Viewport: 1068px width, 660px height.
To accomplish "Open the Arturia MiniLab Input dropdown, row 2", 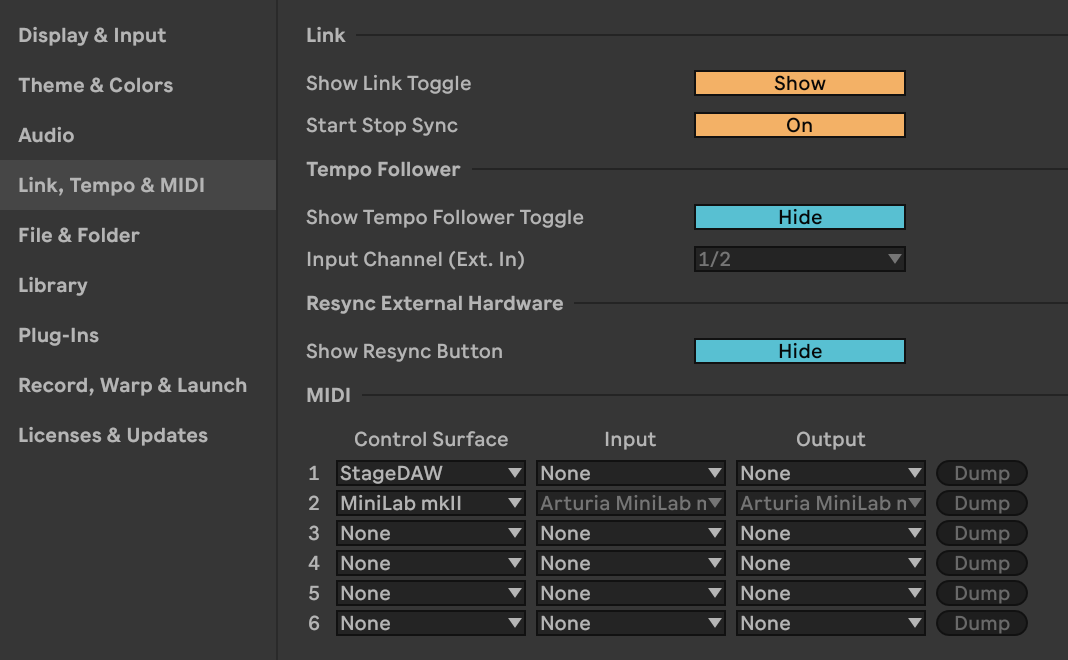I will [631, 503].
